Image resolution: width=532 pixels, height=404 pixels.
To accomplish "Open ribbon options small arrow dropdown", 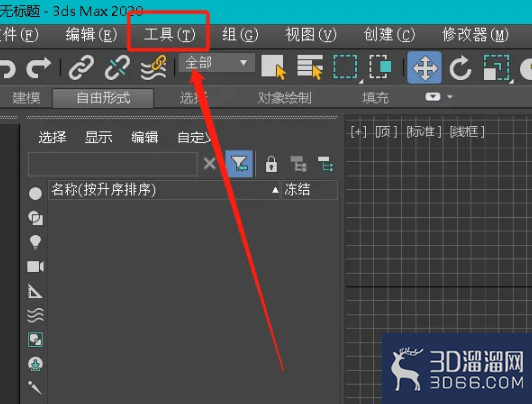I will click(450, 97).
